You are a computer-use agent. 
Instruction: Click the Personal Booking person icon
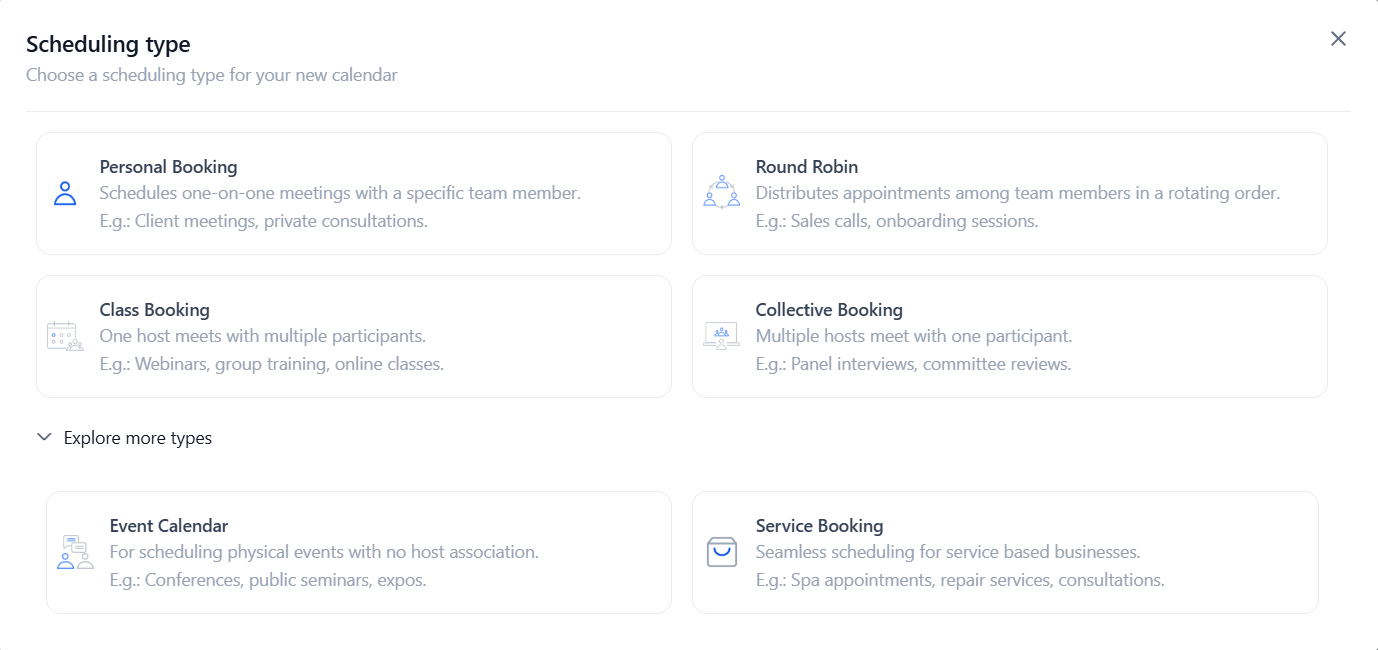point(65,193)
